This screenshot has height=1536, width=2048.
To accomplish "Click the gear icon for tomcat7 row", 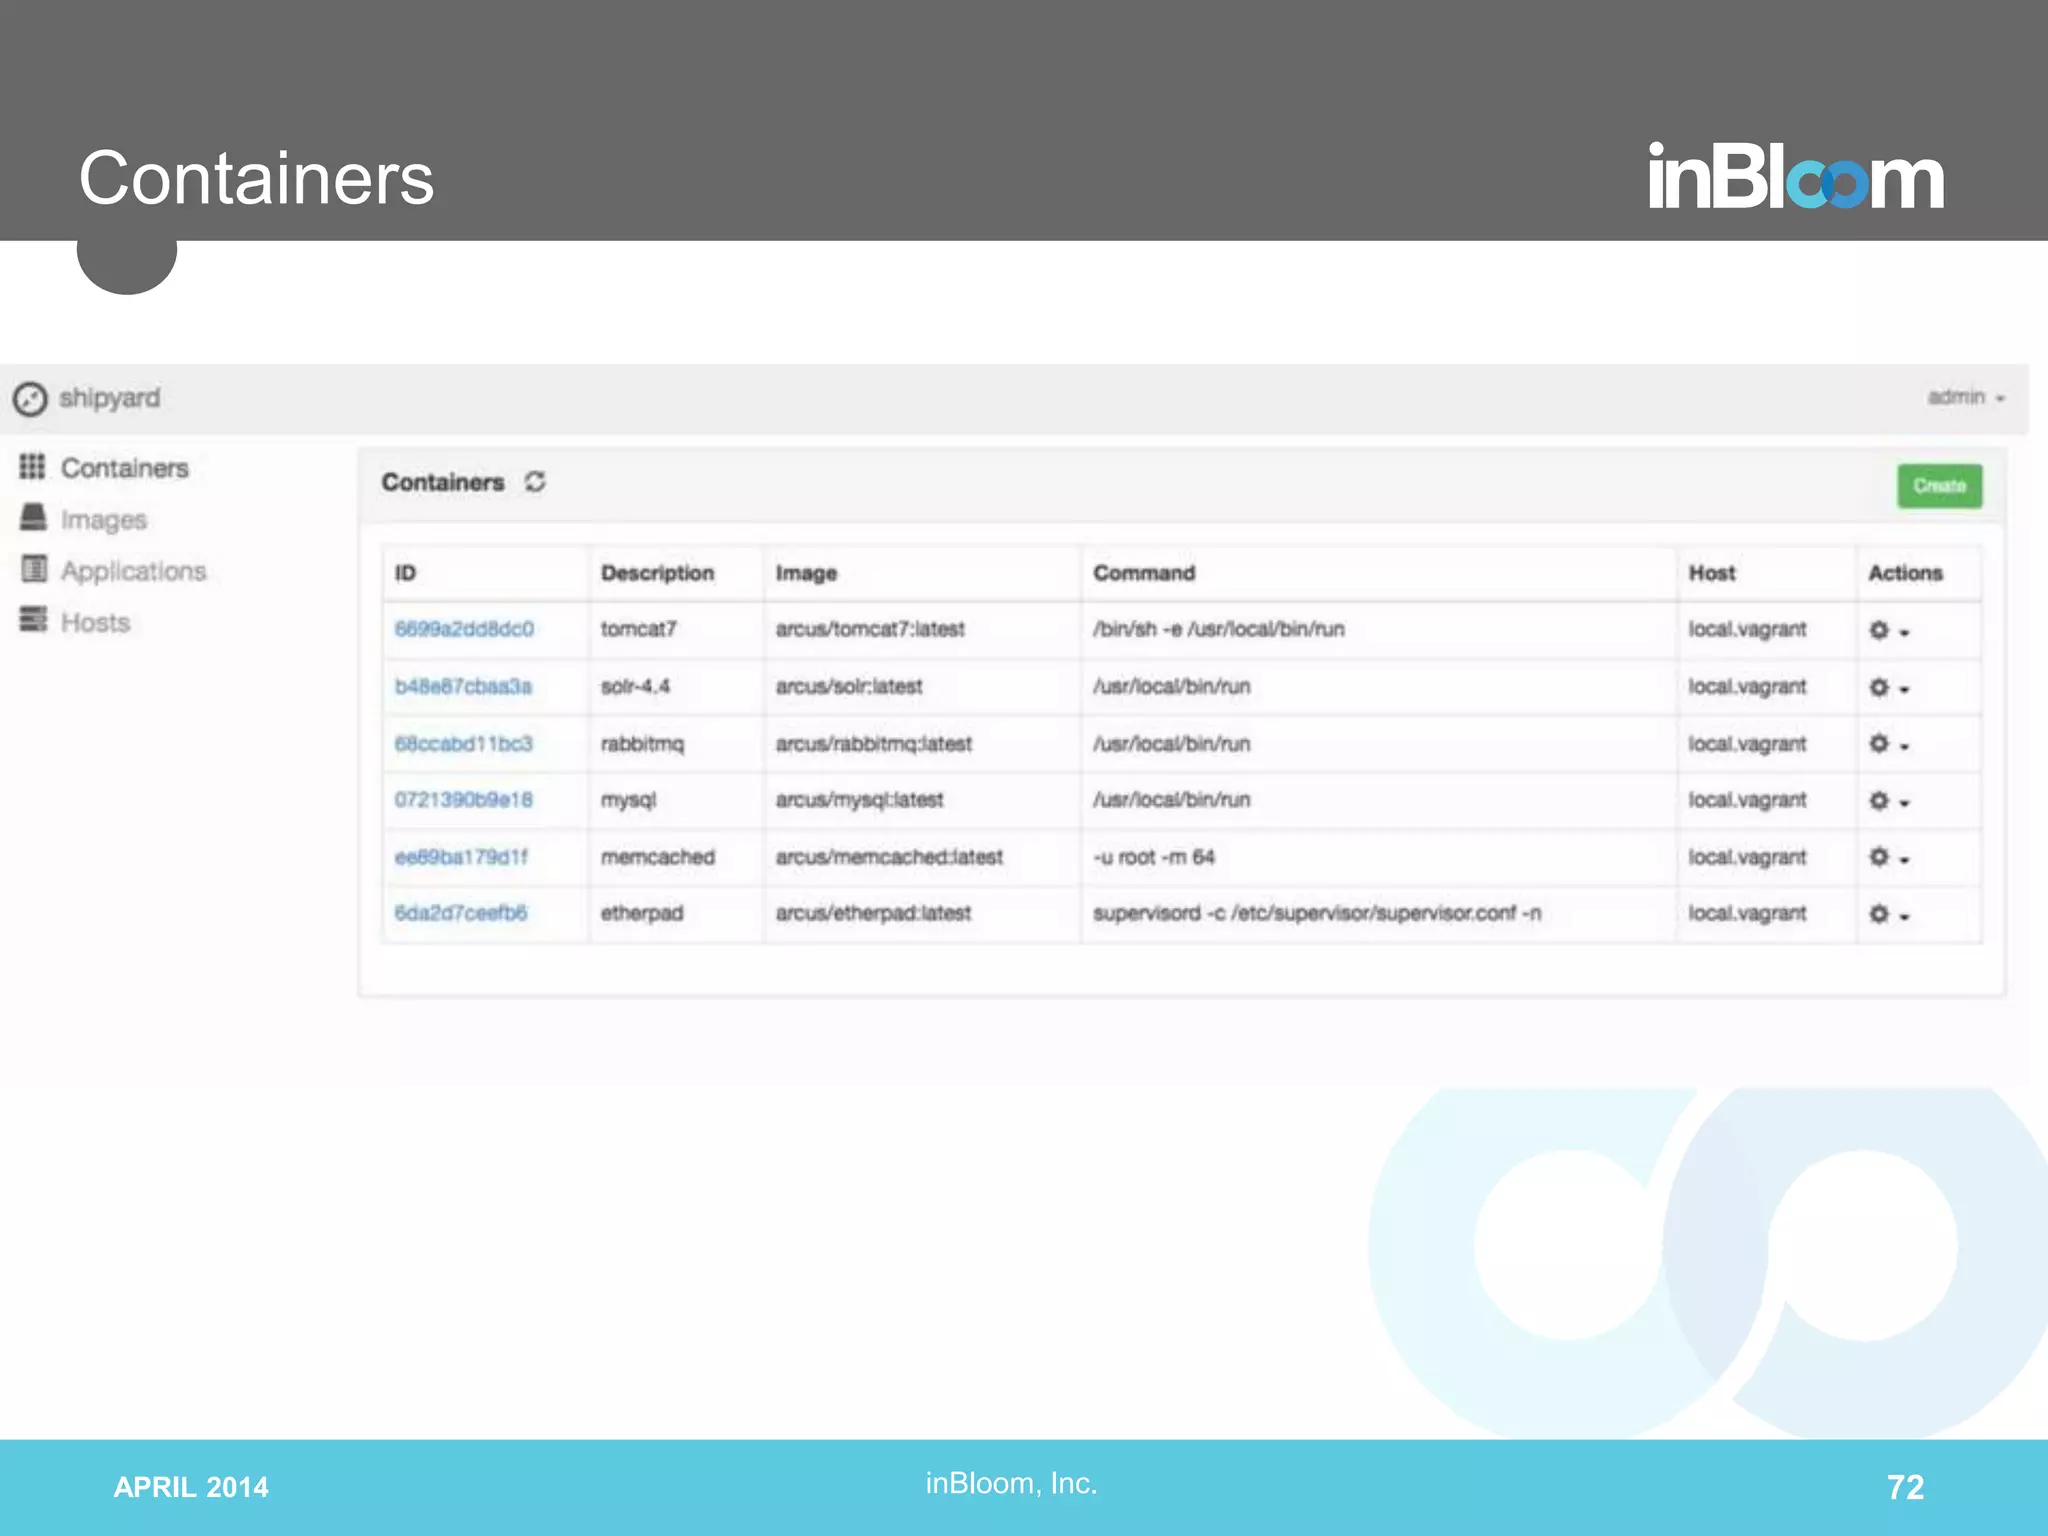I will pos(1879,630).
